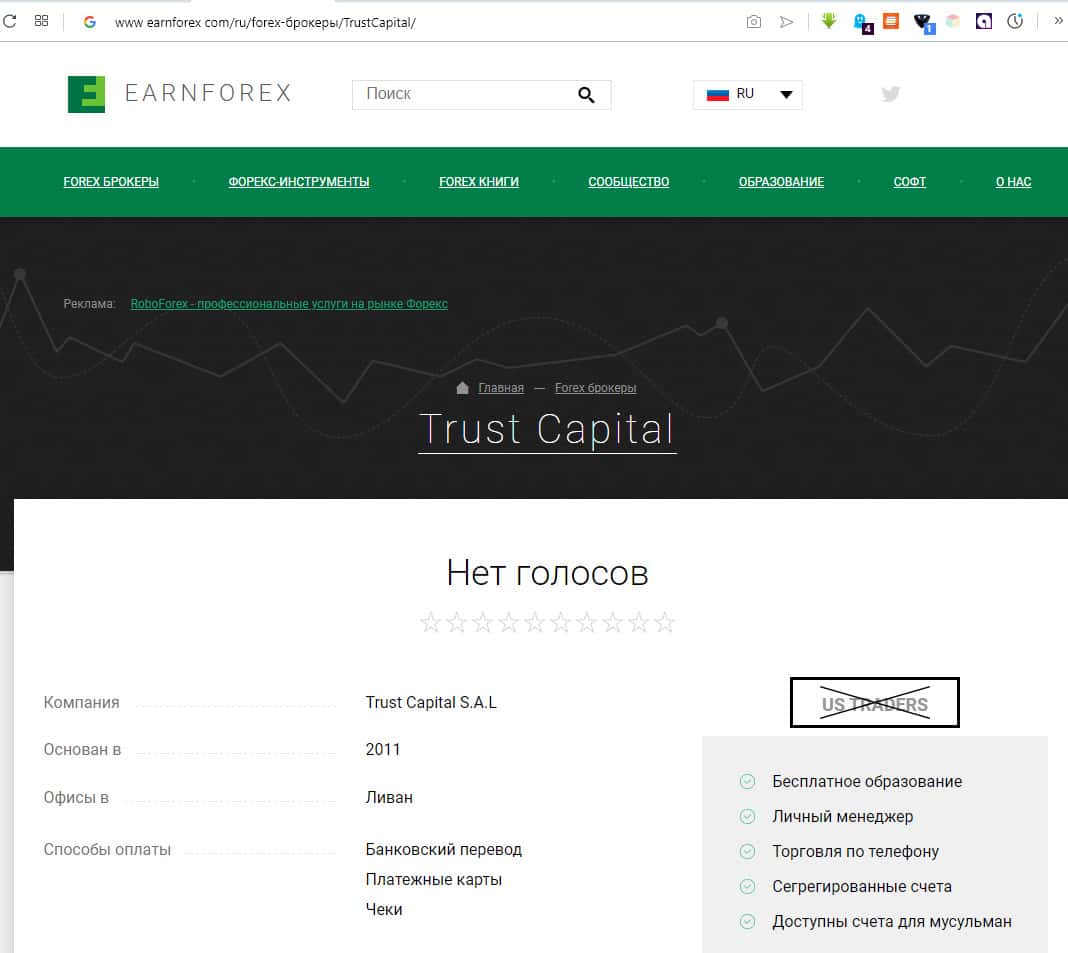The height and width of the screenshot is (953, 1068).
Task: Focus the Поиск search field
Action: point(482,95)
